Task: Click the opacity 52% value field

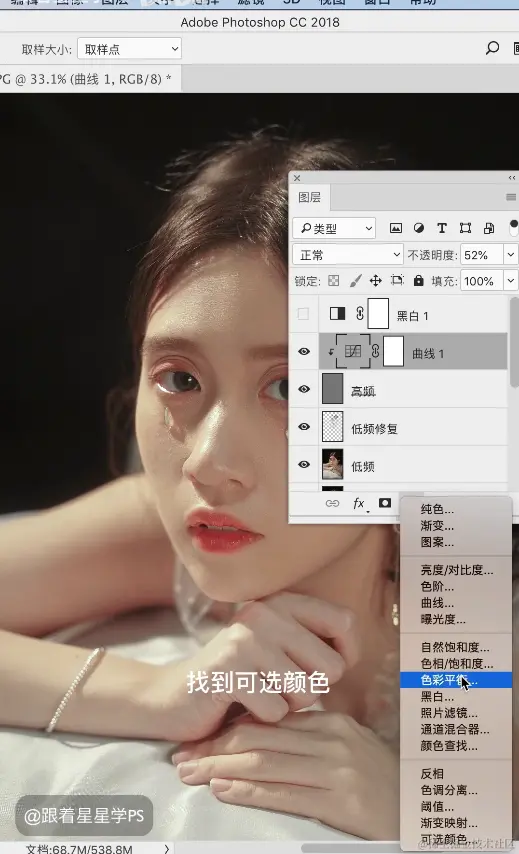Action: click(481, 254)
